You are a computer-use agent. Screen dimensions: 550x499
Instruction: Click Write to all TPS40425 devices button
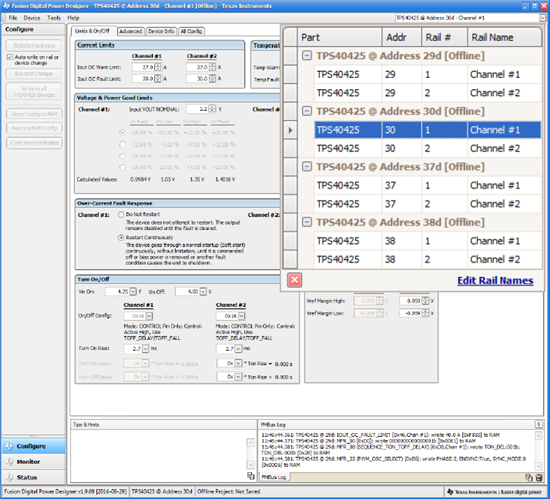34,92
